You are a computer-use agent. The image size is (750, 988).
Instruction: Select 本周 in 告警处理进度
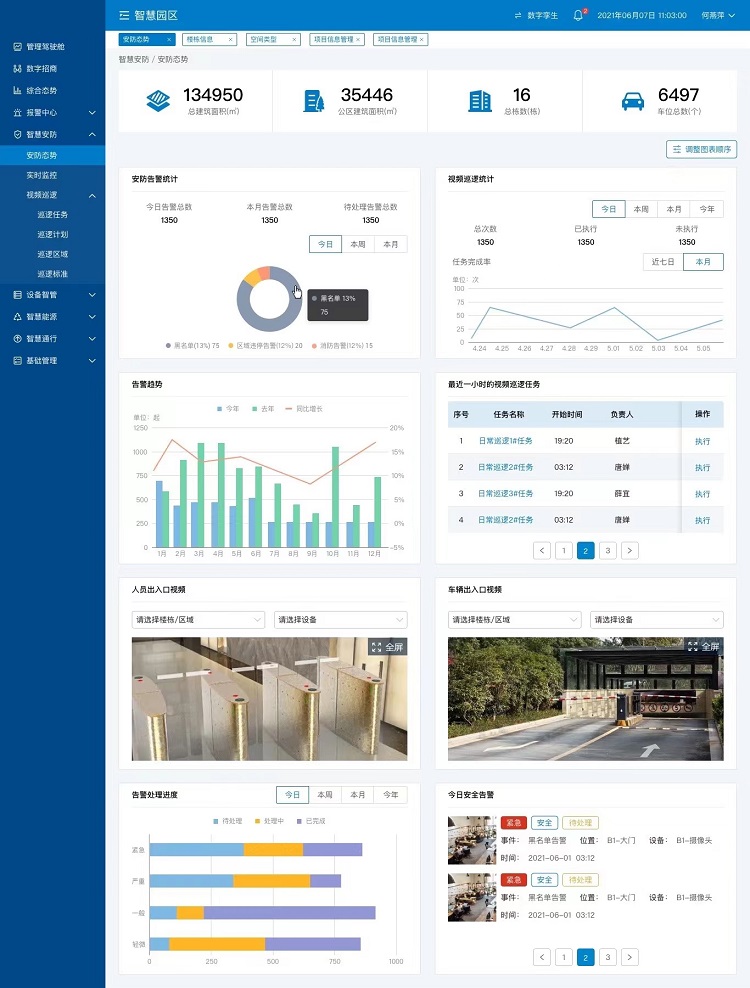[325, 795]
